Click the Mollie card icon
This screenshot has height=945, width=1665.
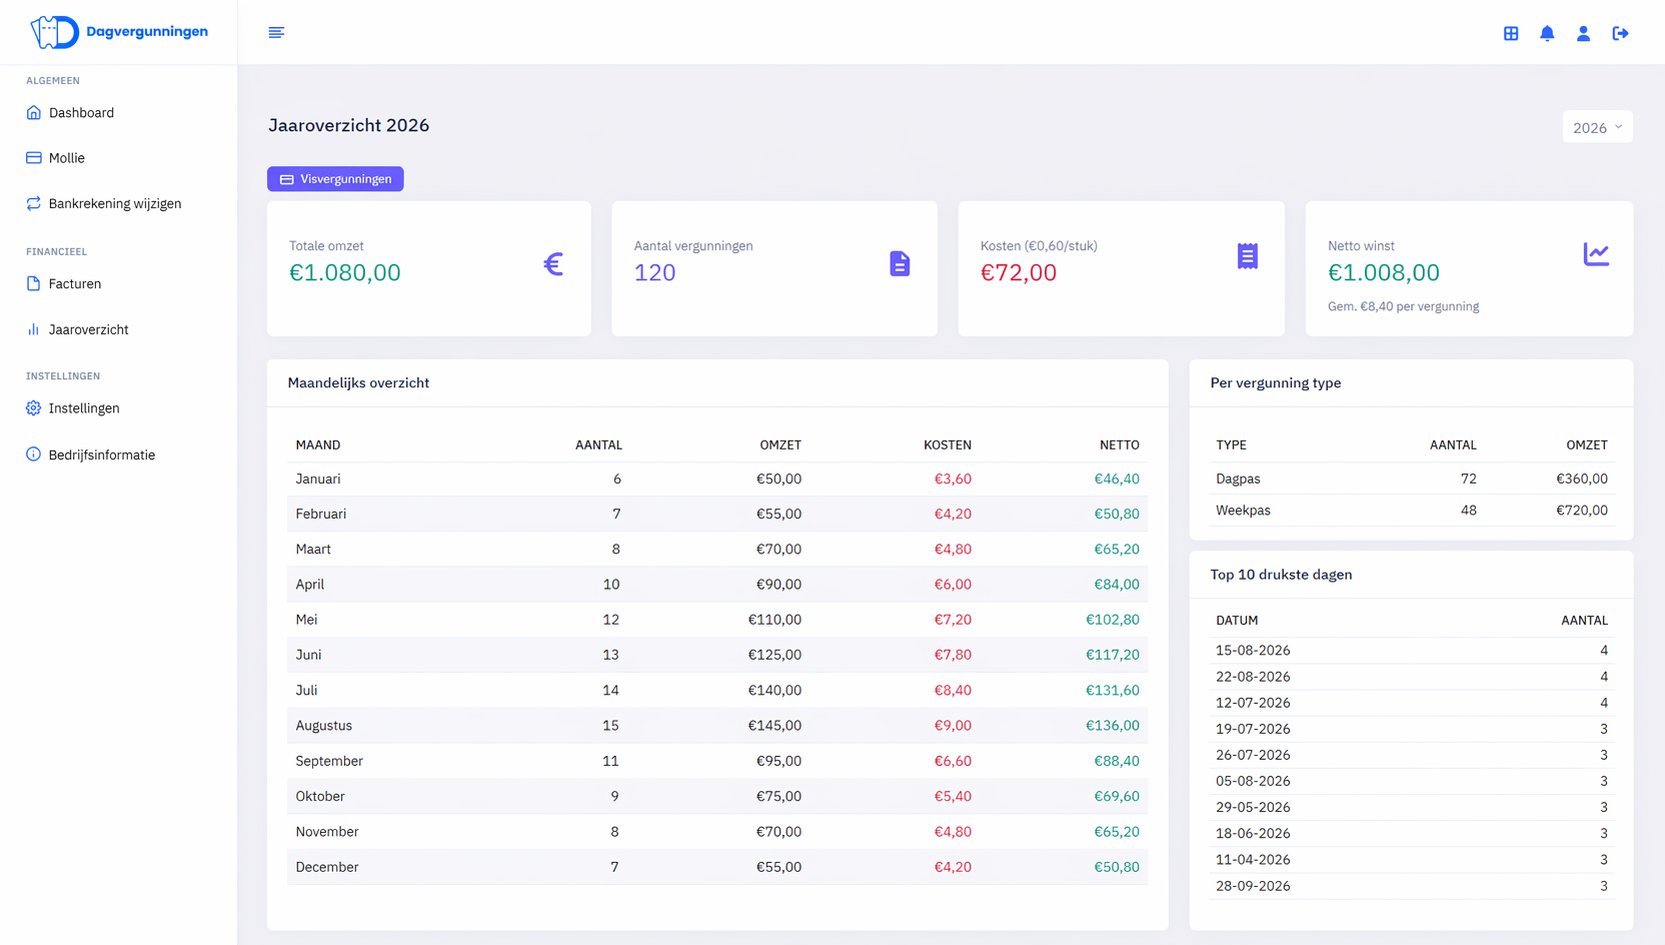click(x=33, y=158)
